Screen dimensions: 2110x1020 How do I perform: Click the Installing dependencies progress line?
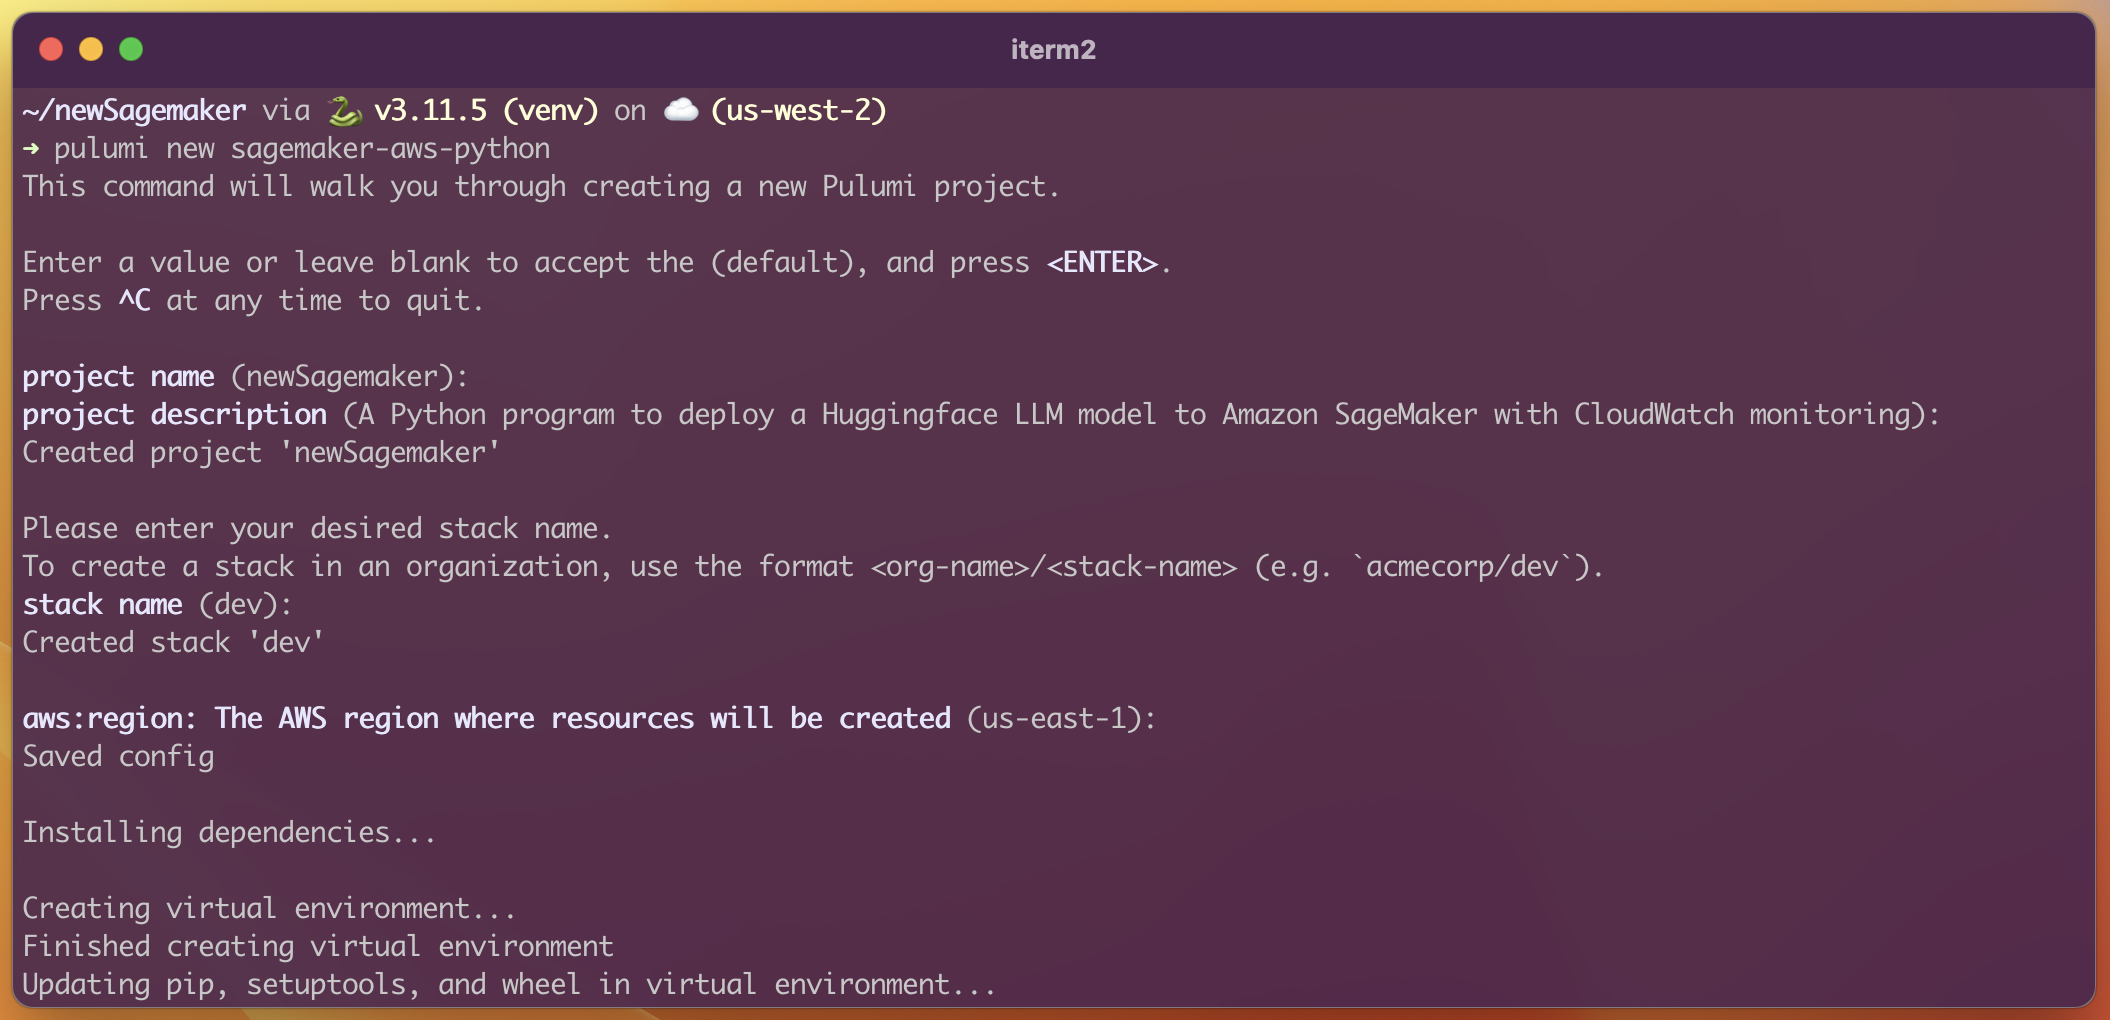click(x=228, y=831)
